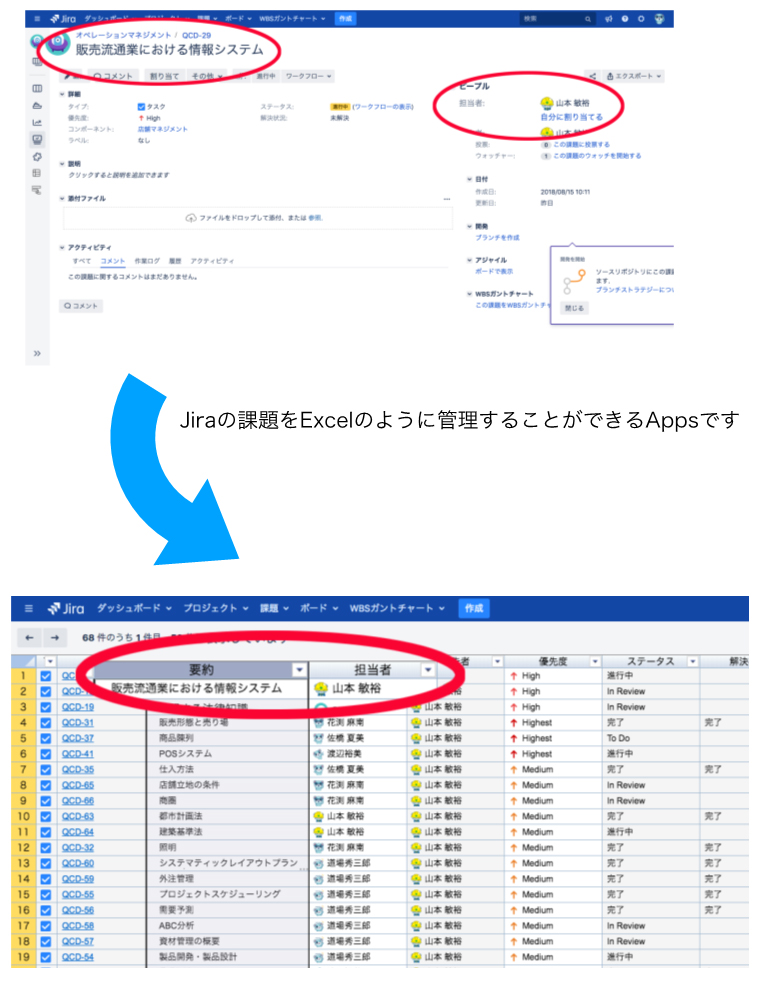Toggle the checkbox for QCD-37 row
The height and width of the screenshot is (984, 773).
46,739
